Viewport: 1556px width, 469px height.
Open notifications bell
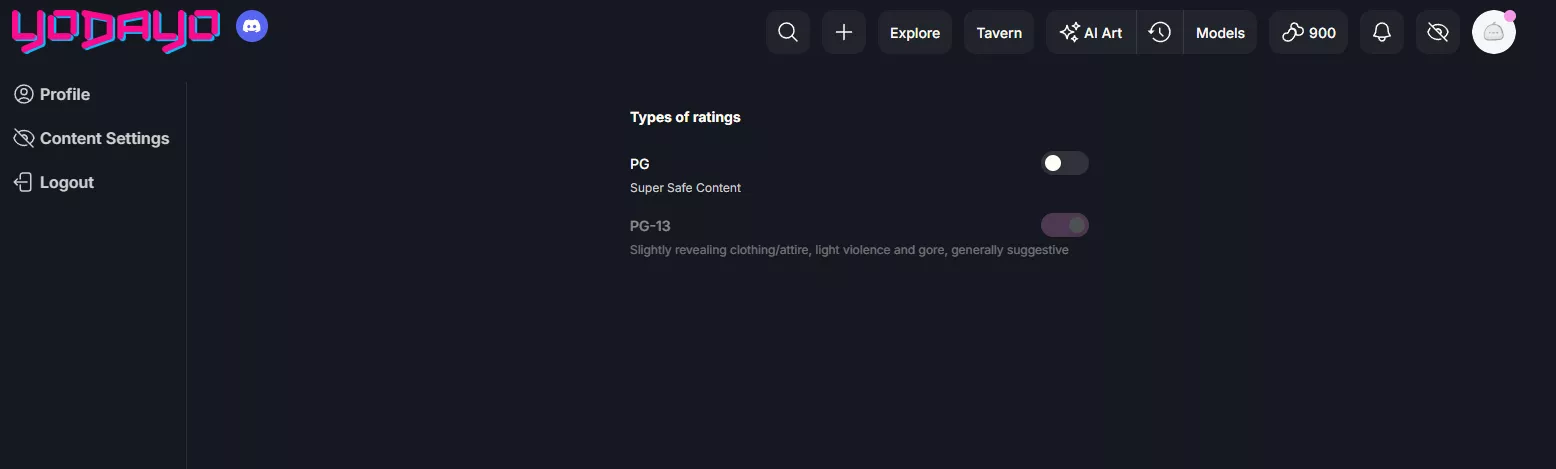click(1382, 33)
